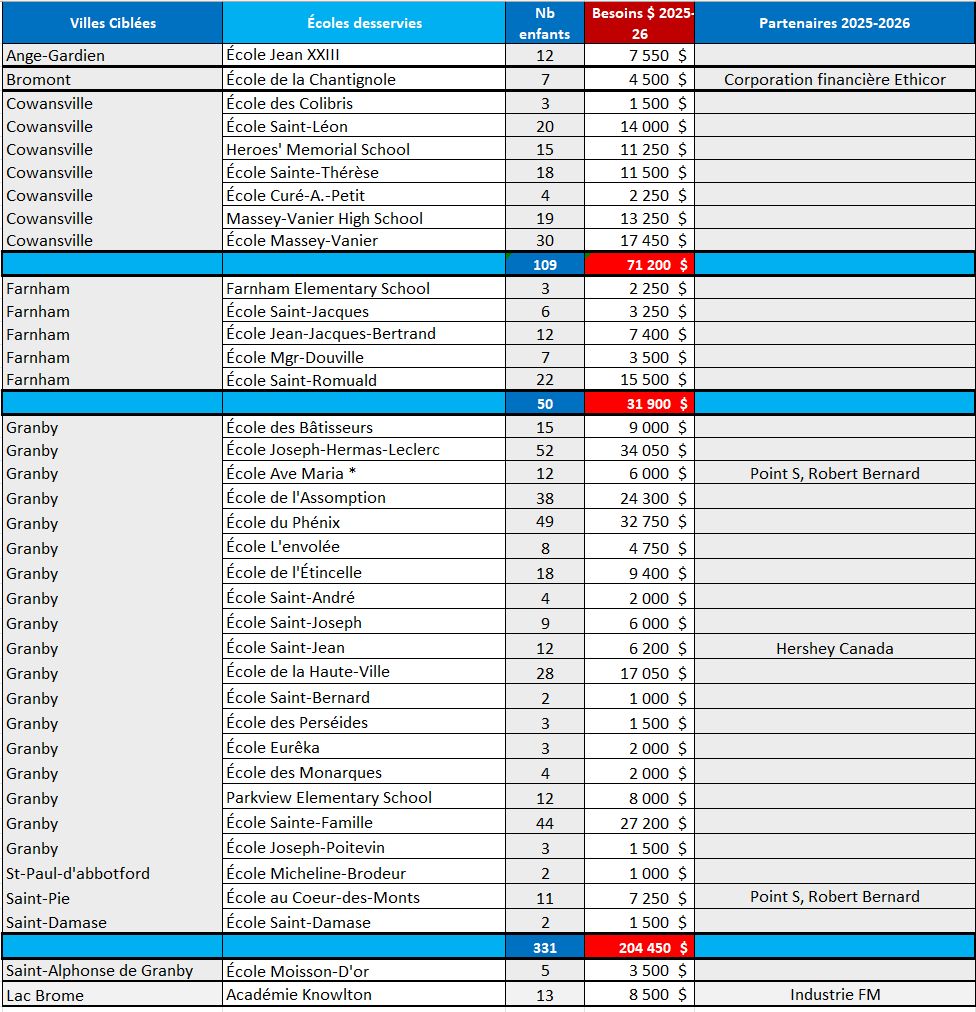
Task: Select the 'École des Colibris' cell
Action: [364, 103]
